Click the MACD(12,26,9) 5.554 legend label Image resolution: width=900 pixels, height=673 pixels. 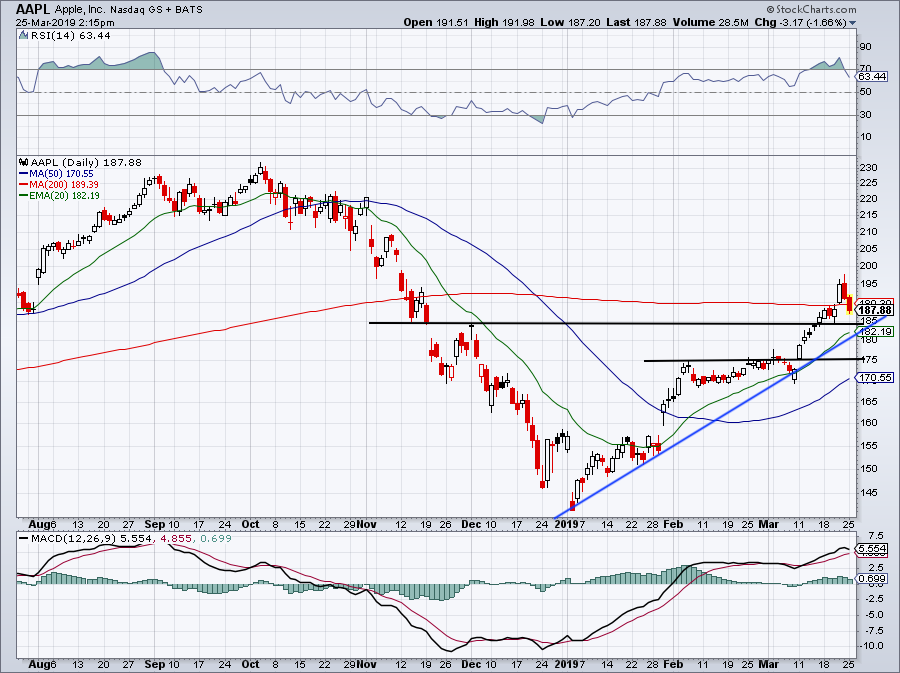coord(92,539)
